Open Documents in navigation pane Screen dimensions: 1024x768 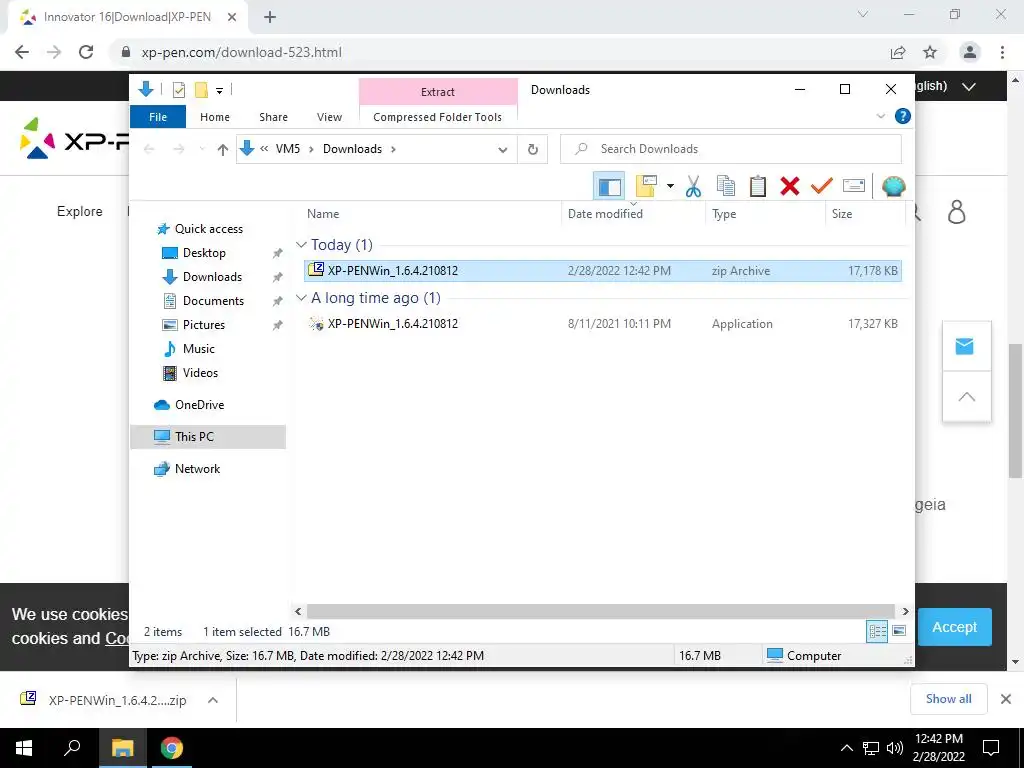[213, 301]
